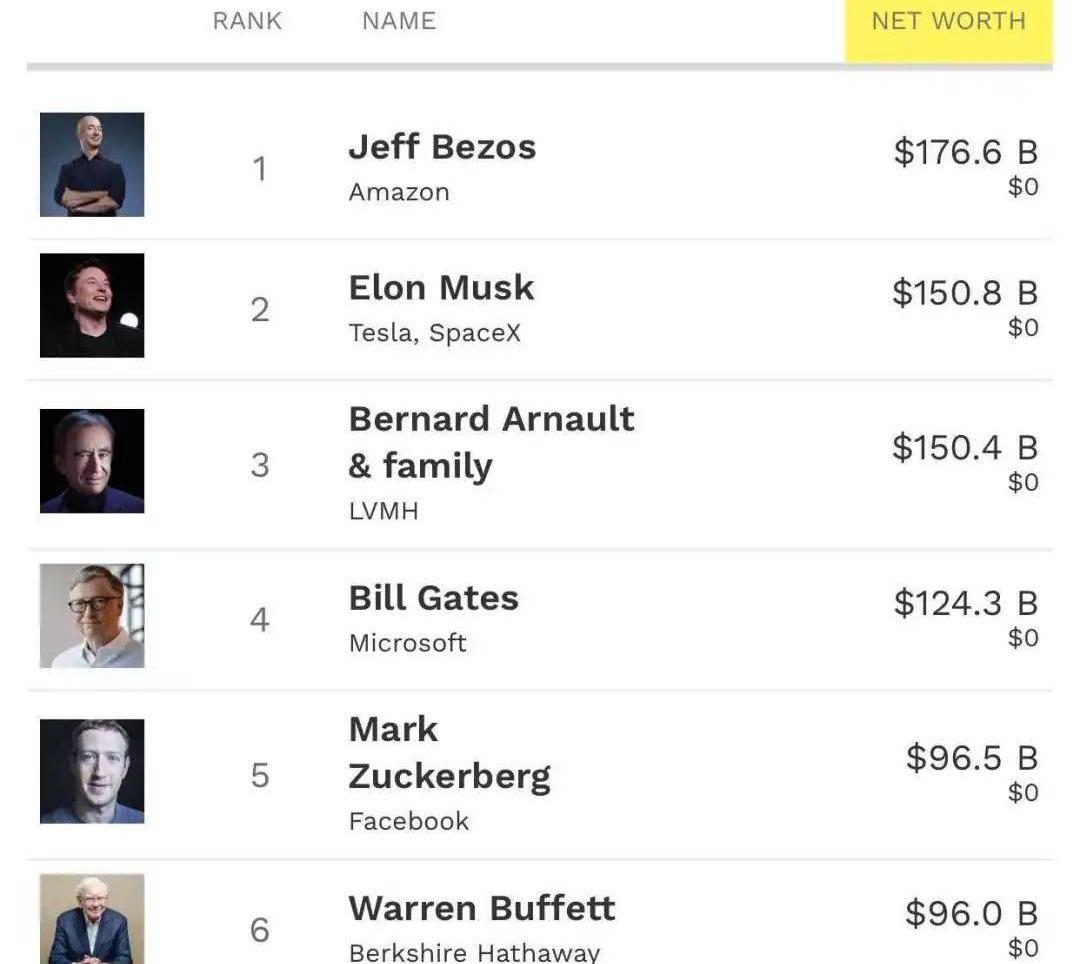
Task: Select the Bill Gates name link
Action: [x=433, y=598]
